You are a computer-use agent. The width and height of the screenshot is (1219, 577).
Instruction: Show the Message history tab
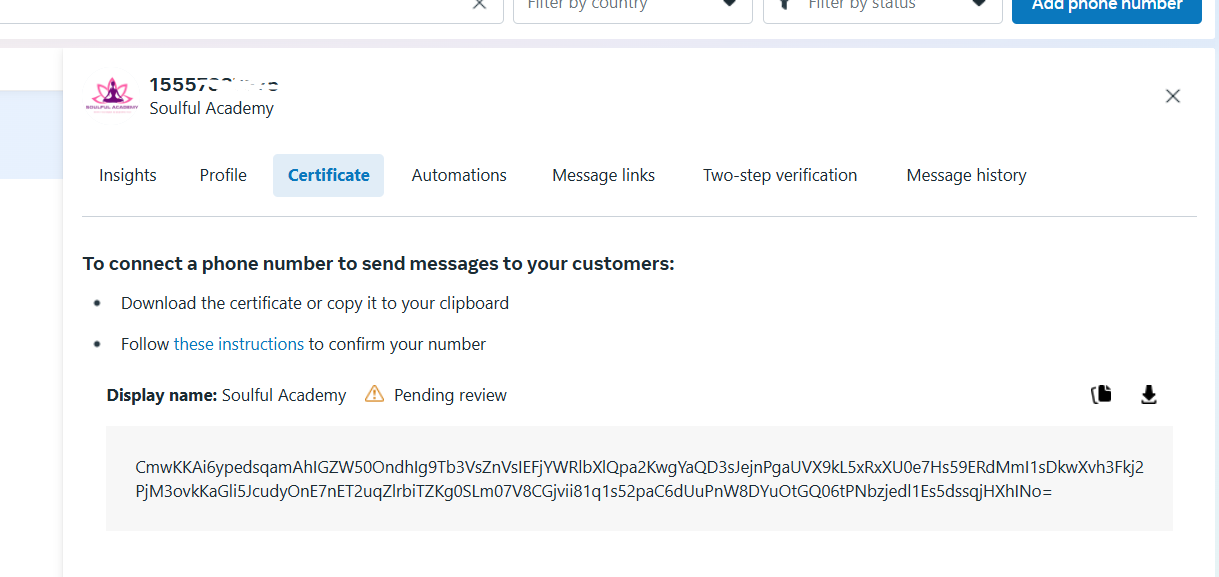(966, 175)
